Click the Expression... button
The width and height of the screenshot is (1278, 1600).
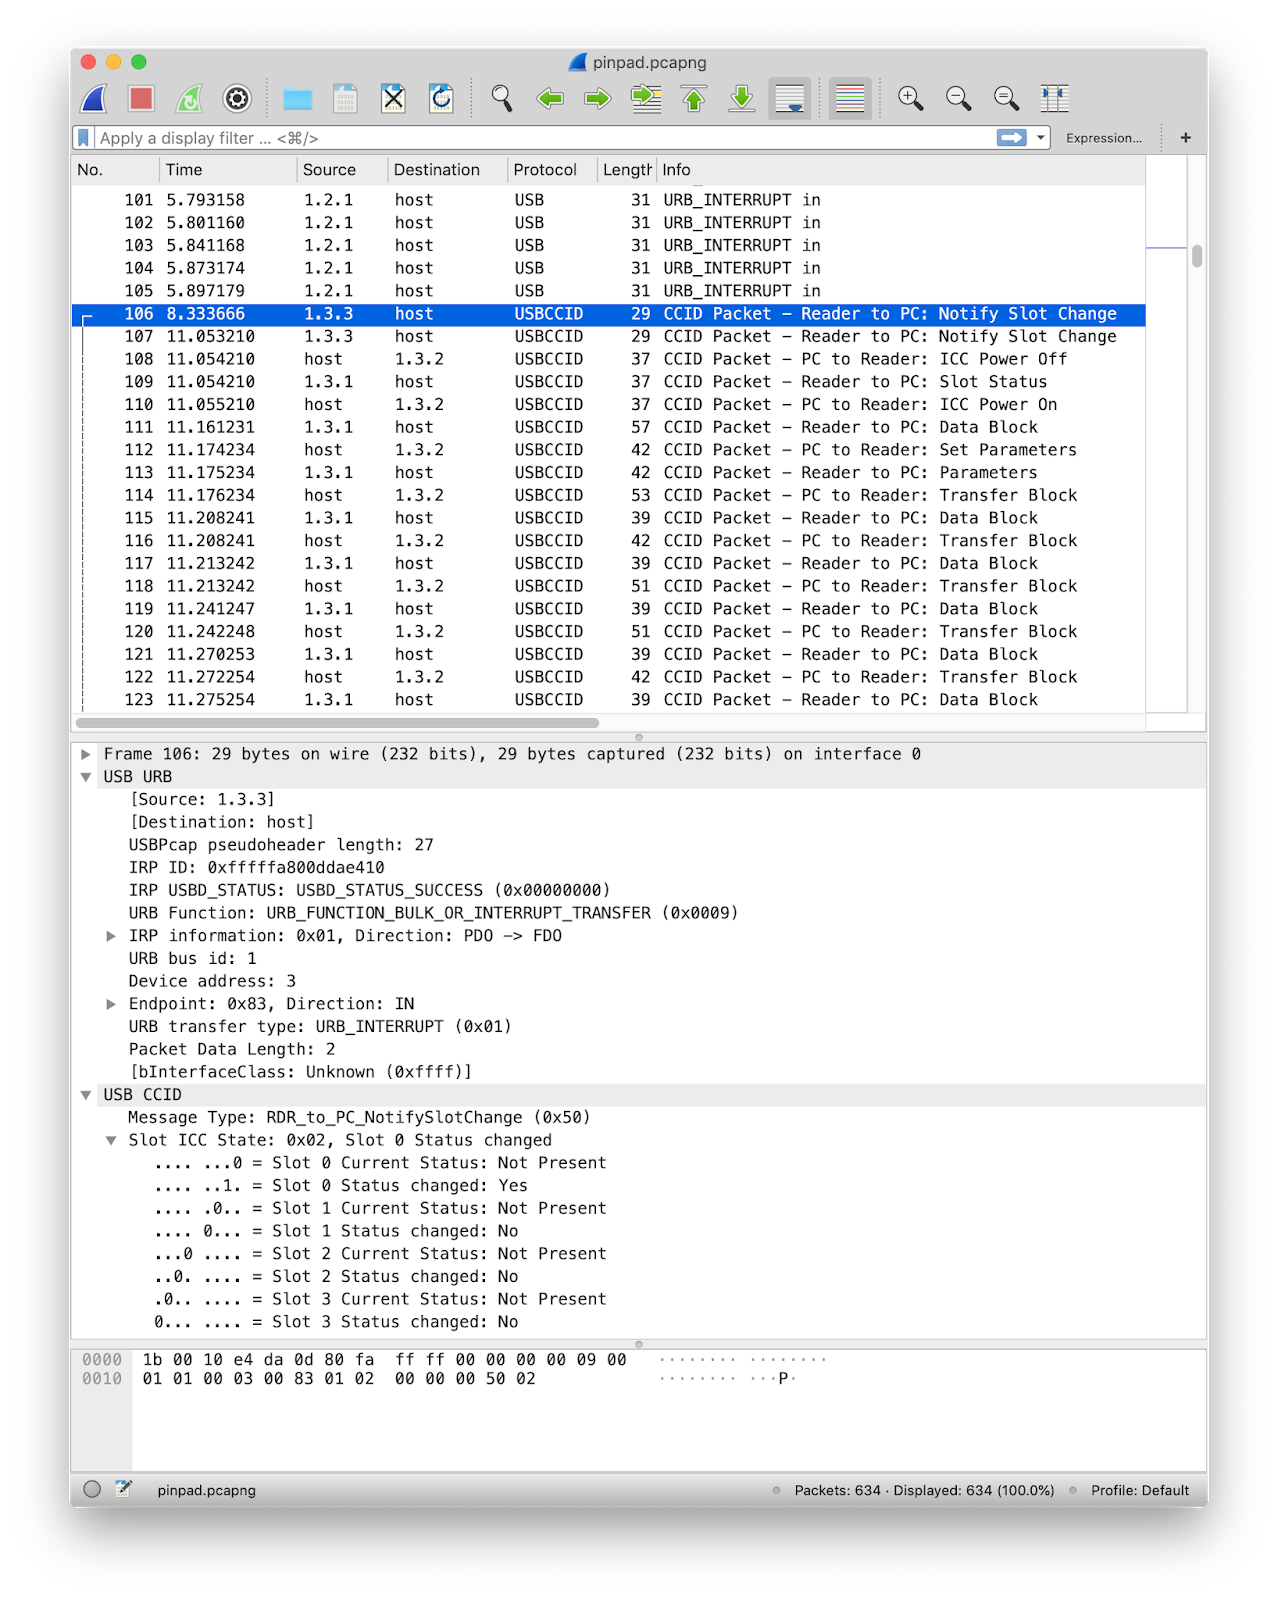point(1104,138)
